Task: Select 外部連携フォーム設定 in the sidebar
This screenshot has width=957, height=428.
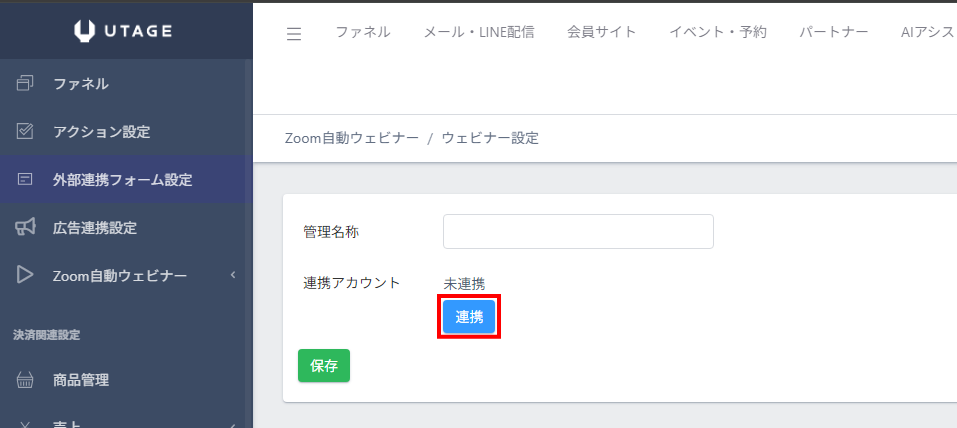Action: 122,180
